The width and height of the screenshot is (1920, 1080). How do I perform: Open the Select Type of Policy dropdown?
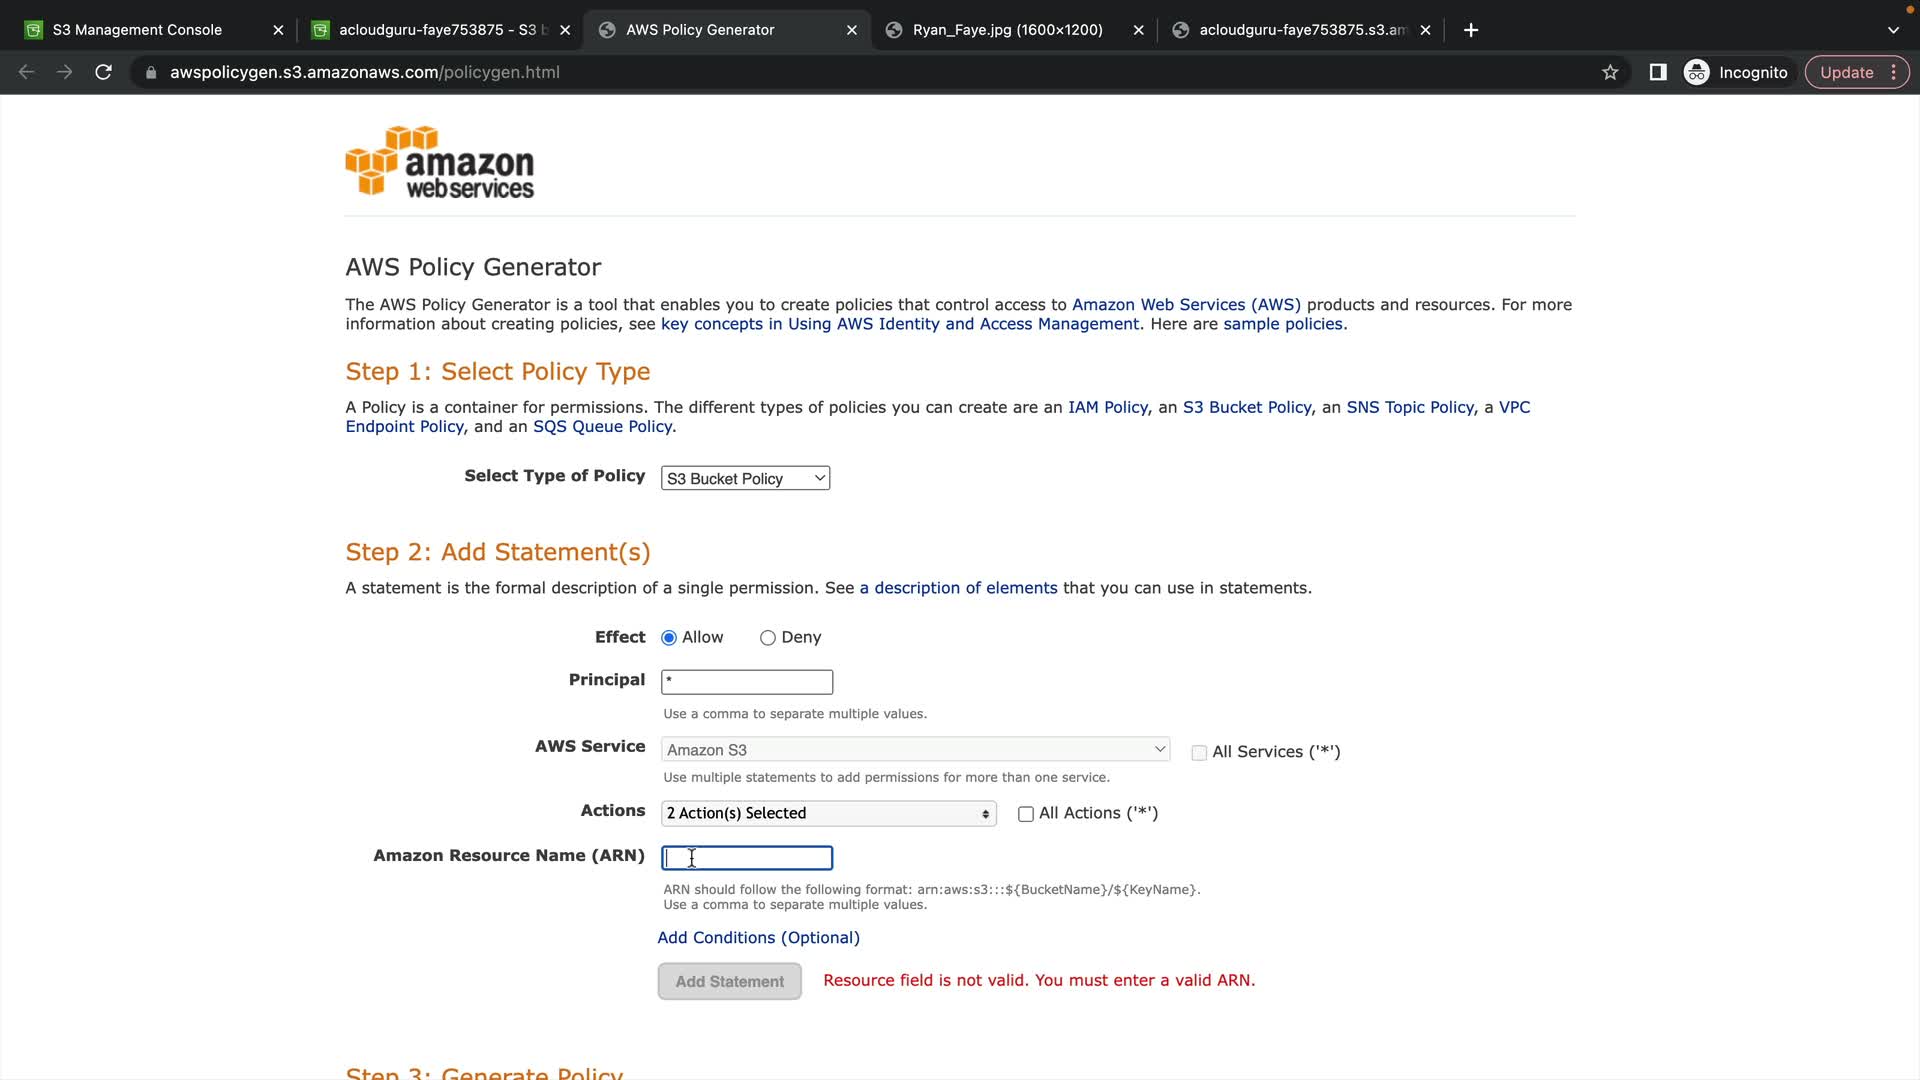pyautogui.click(x=745, y=479)
